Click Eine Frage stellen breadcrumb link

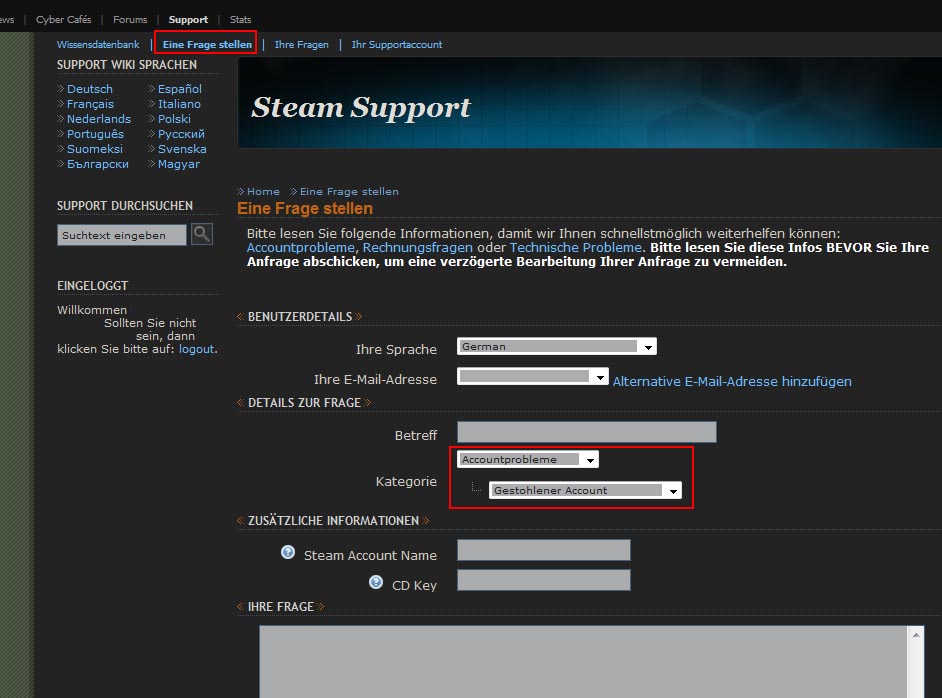[x=349, y=192]
